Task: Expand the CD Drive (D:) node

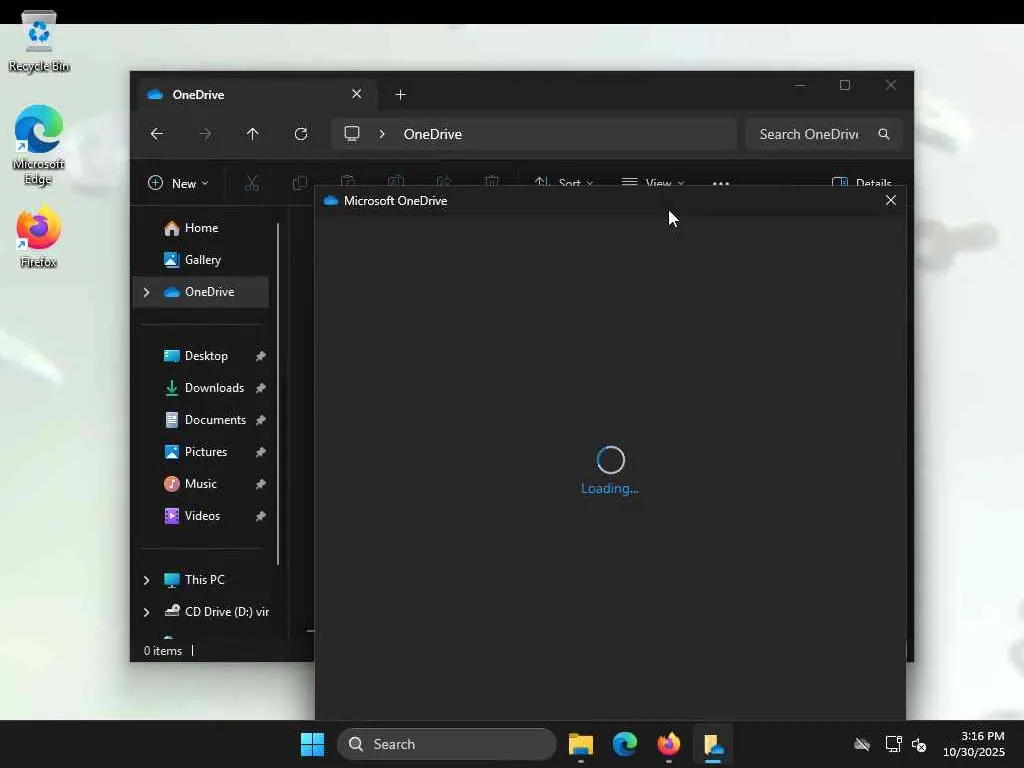Action: [146, 612]
